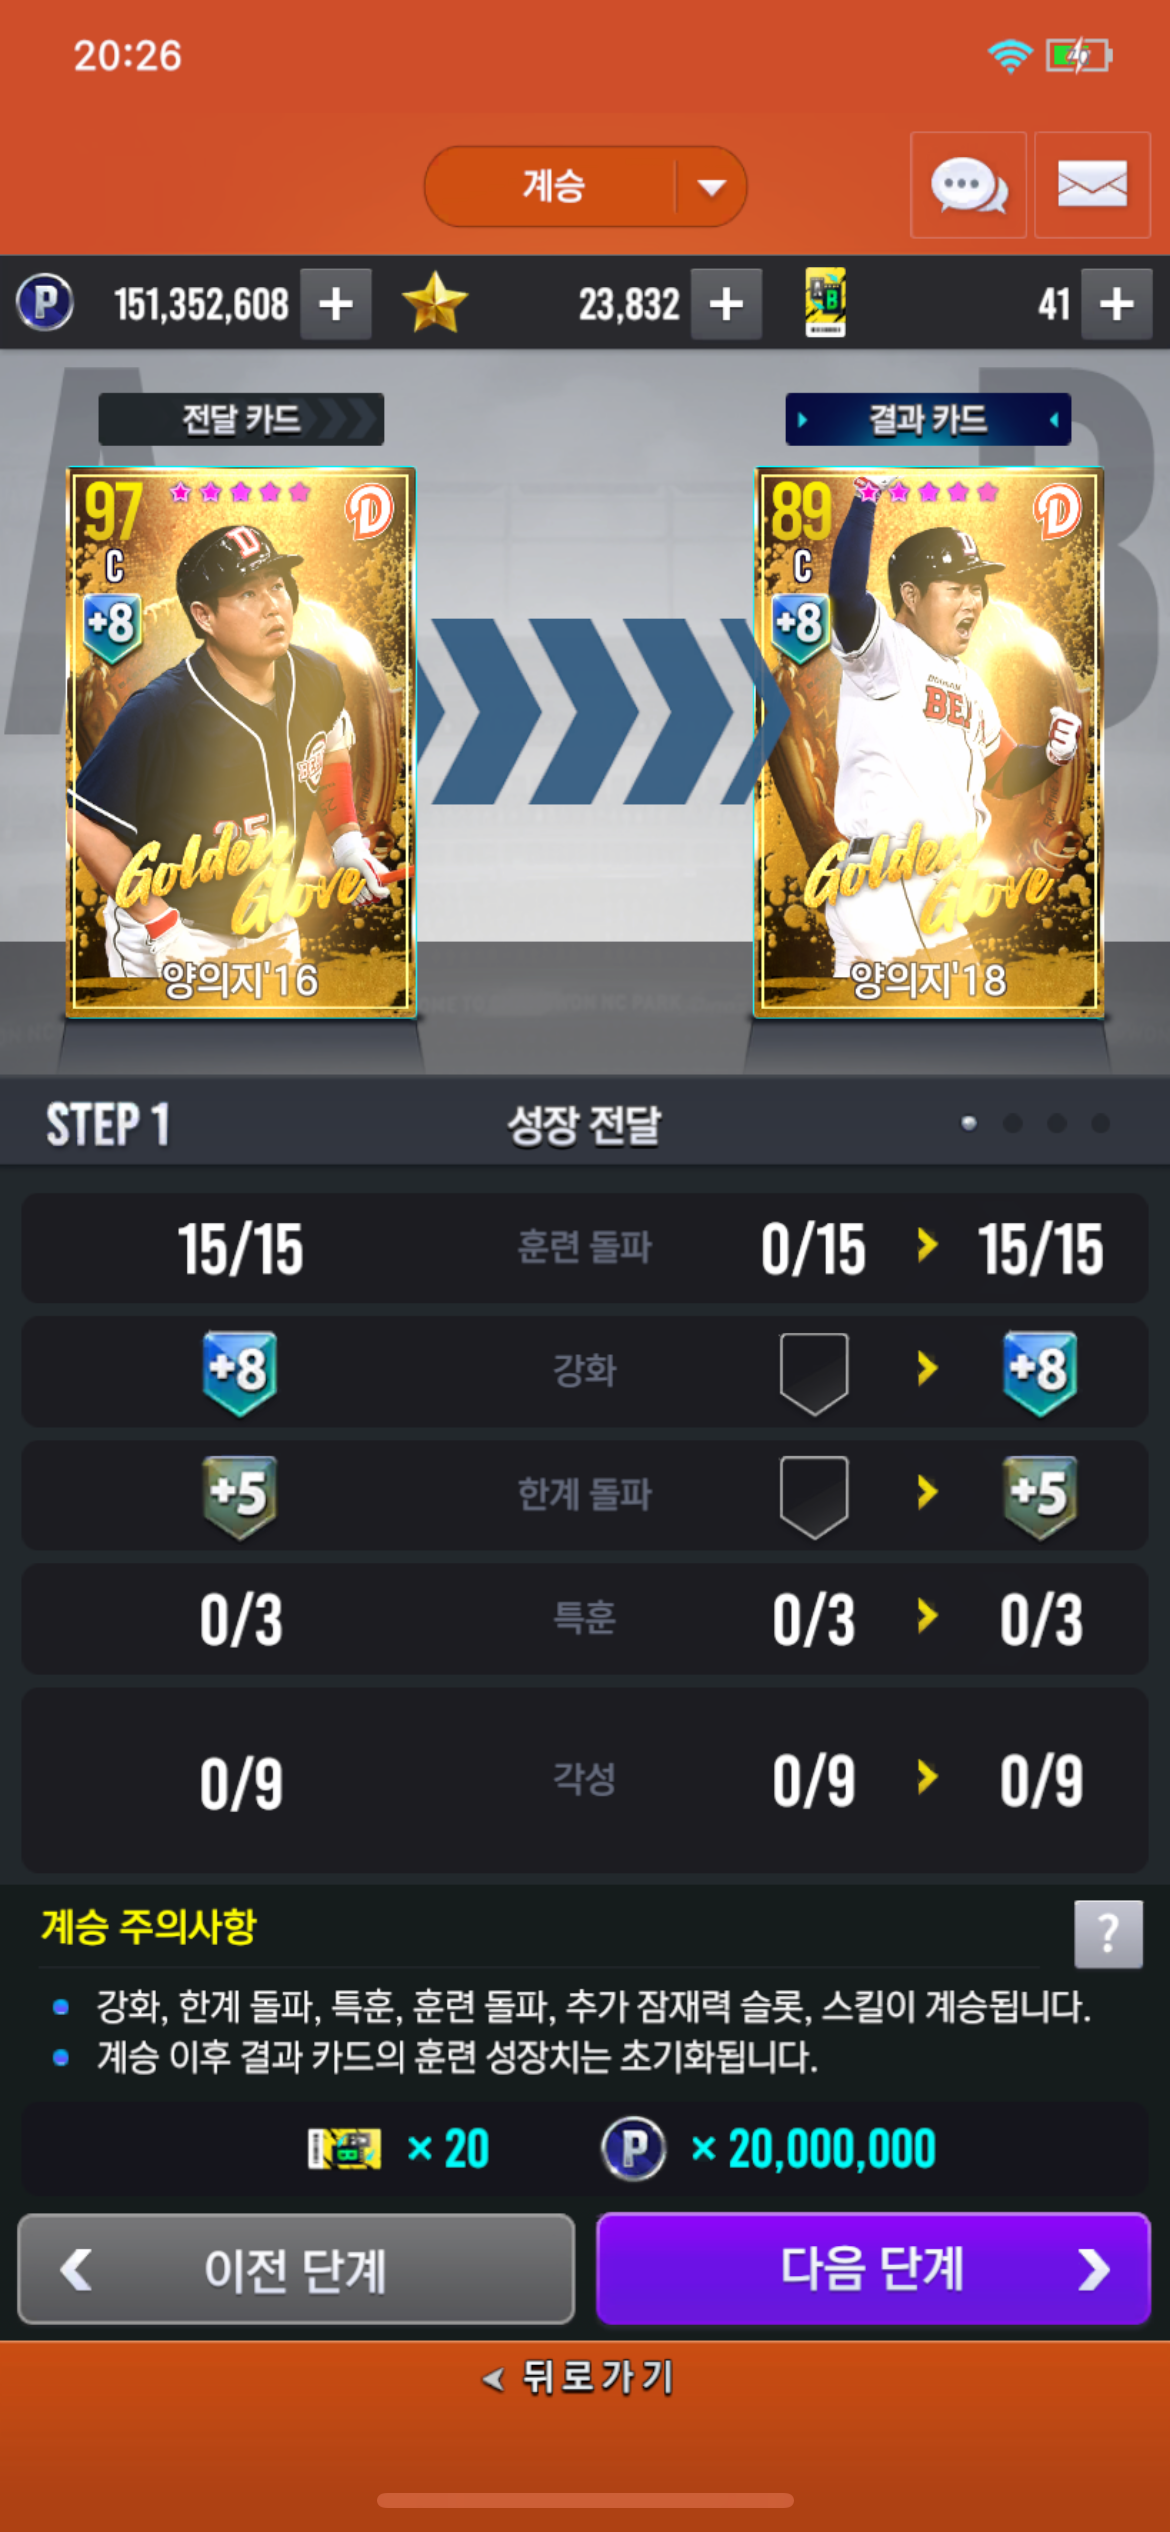Image resolution: width=1170 pixels, height=2532 pixels.
Task: Tap the ticket item icon near 41
Action: [x=826, y=302]
